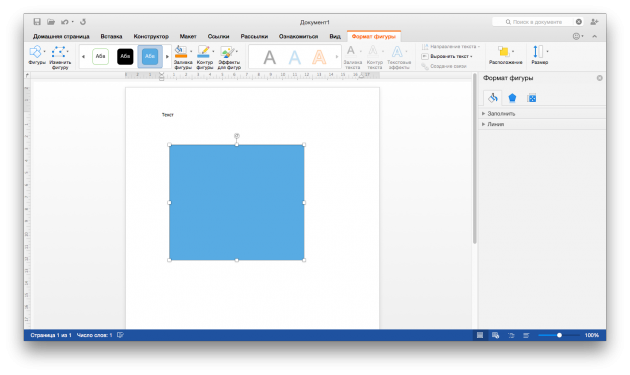Open the 'Ссылки' tab
630x375 pixels.
click(218, 36)
